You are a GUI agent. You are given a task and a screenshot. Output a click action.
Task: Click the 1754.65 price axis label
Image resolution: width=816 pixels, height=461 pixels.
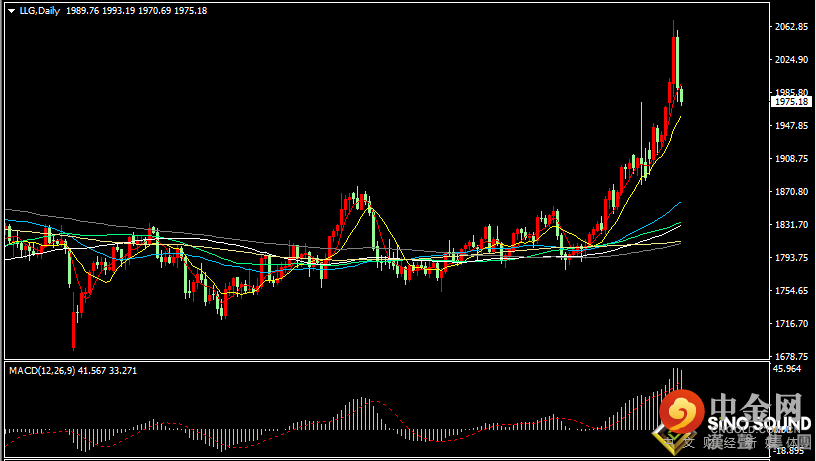pyautogui.click(x=791, y=290)
